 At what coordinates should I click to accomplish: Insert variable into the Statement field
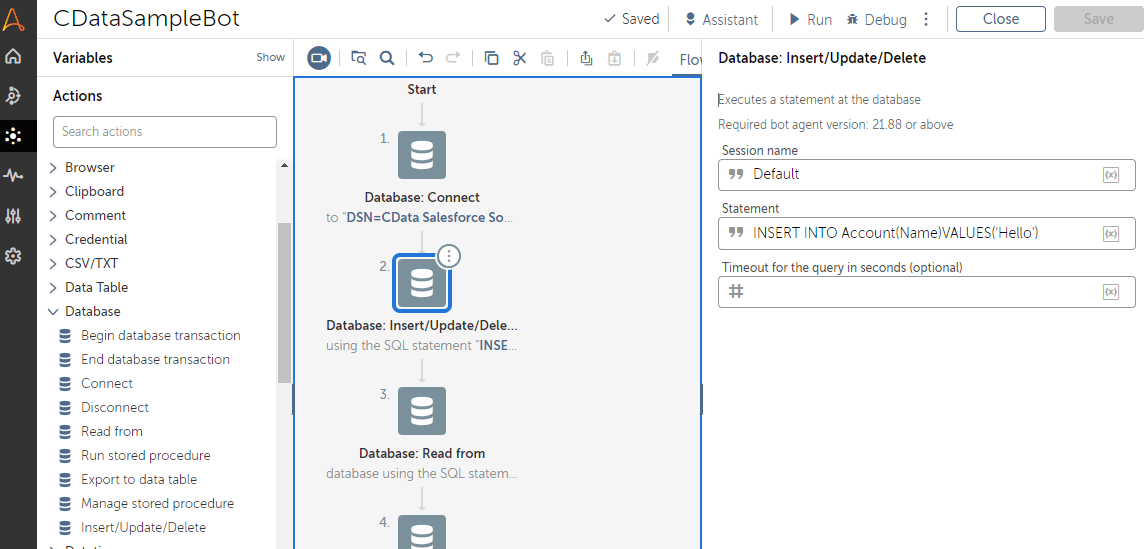[1110, 234]
